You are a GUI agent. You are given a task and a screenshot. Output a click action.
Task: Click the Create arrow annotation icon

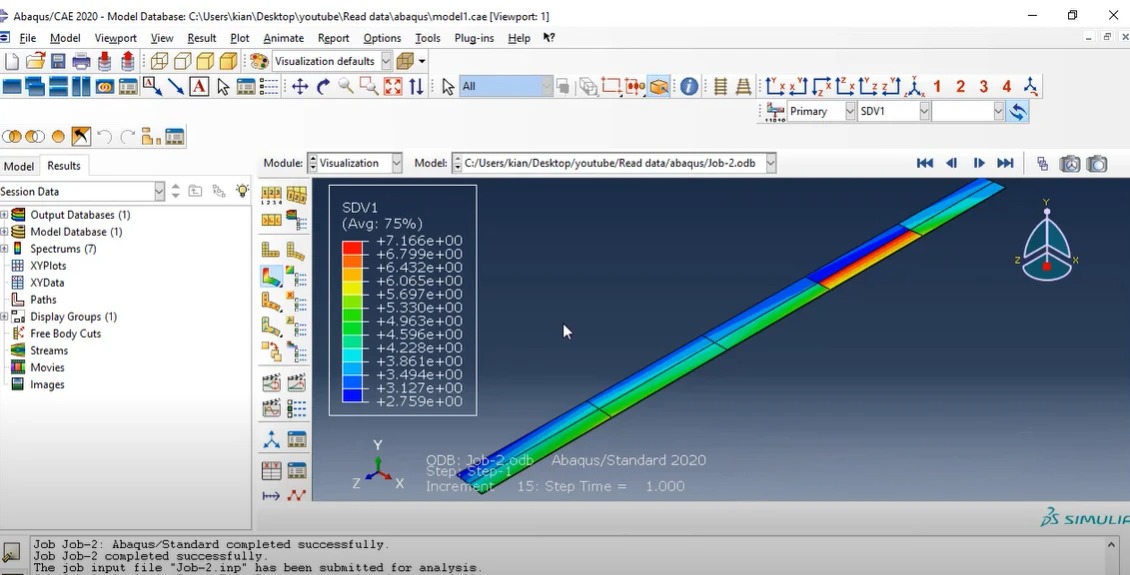(x=176, y=86)
